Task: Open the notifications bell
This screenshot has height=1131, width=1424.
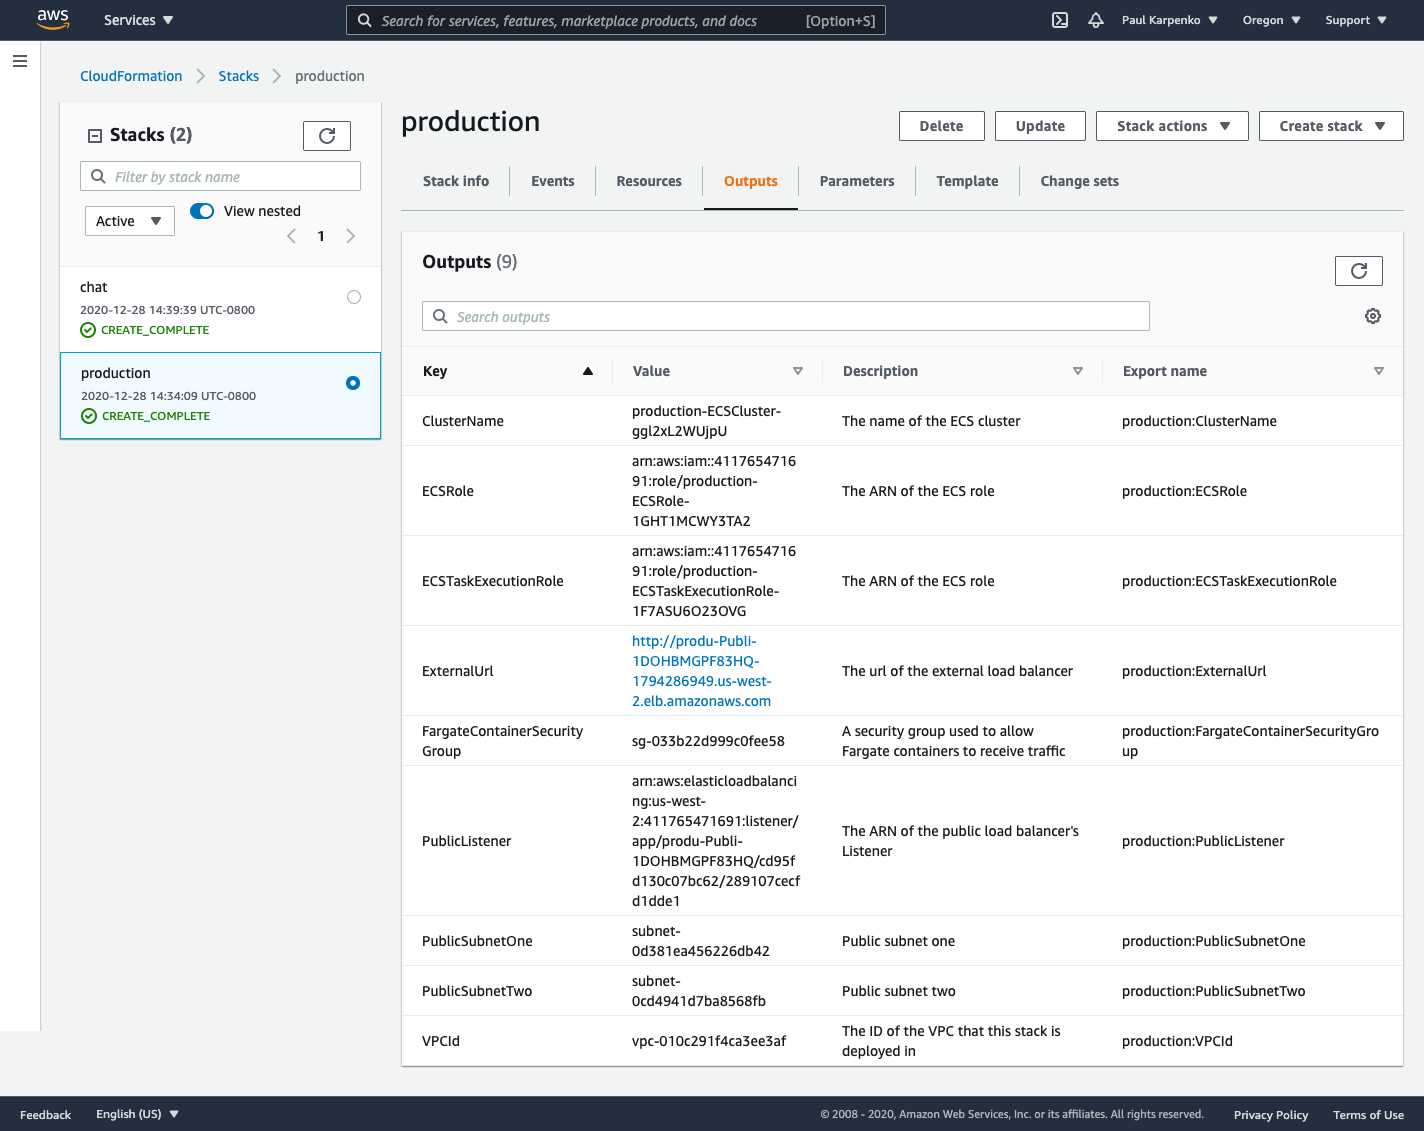Action: point(1096,20)
